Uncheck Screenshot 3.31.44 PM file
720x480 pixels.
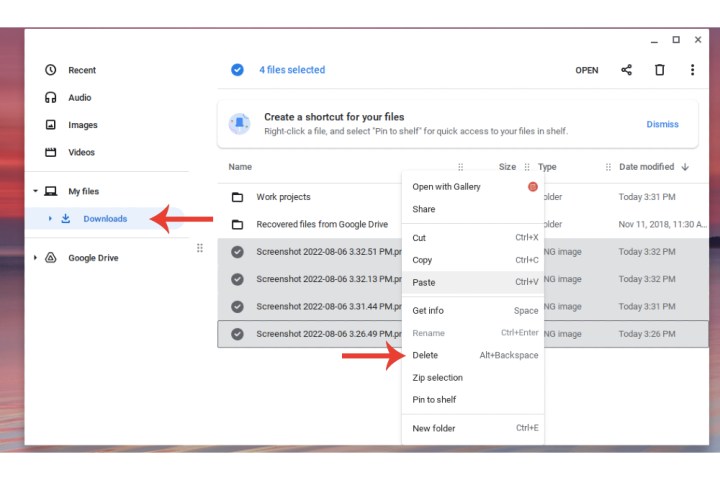237,306
